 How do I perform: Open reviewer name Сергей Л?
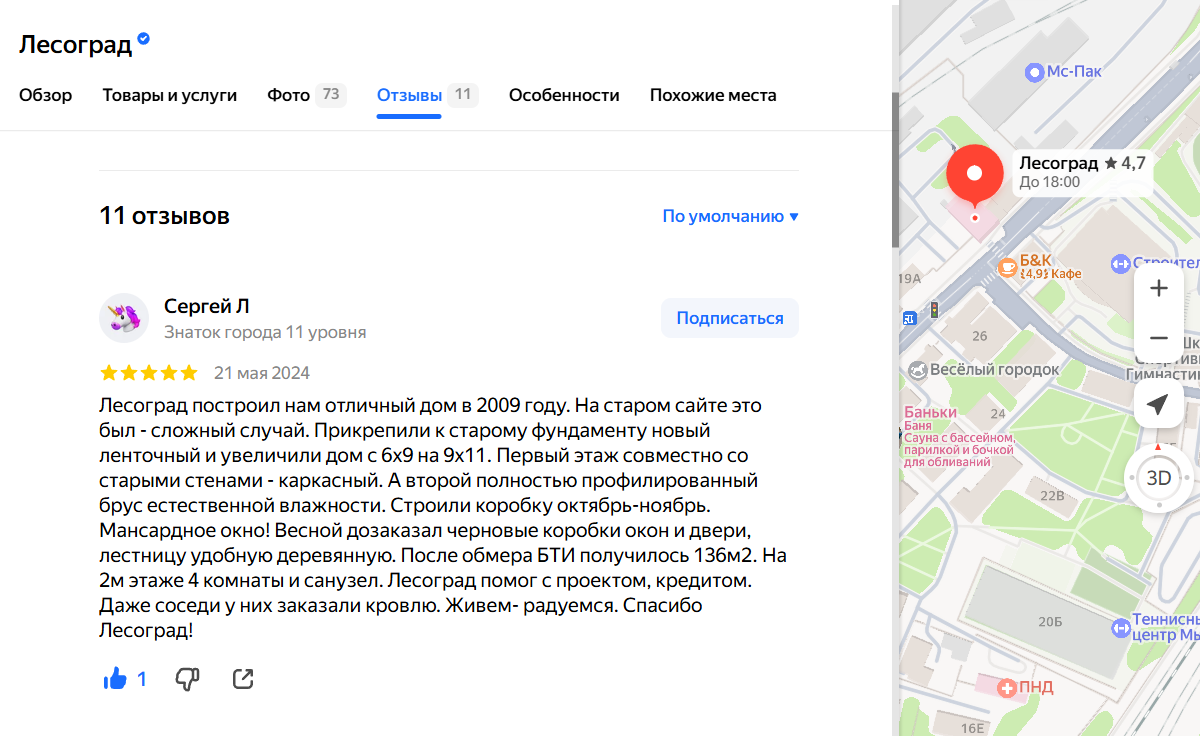(x=207, y=306)
